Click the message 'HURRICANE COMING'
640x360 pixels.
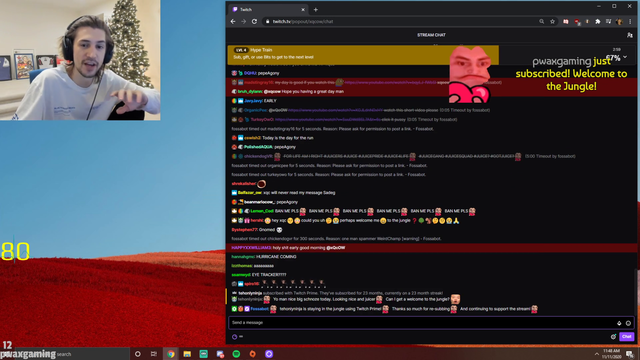point(276,257)
